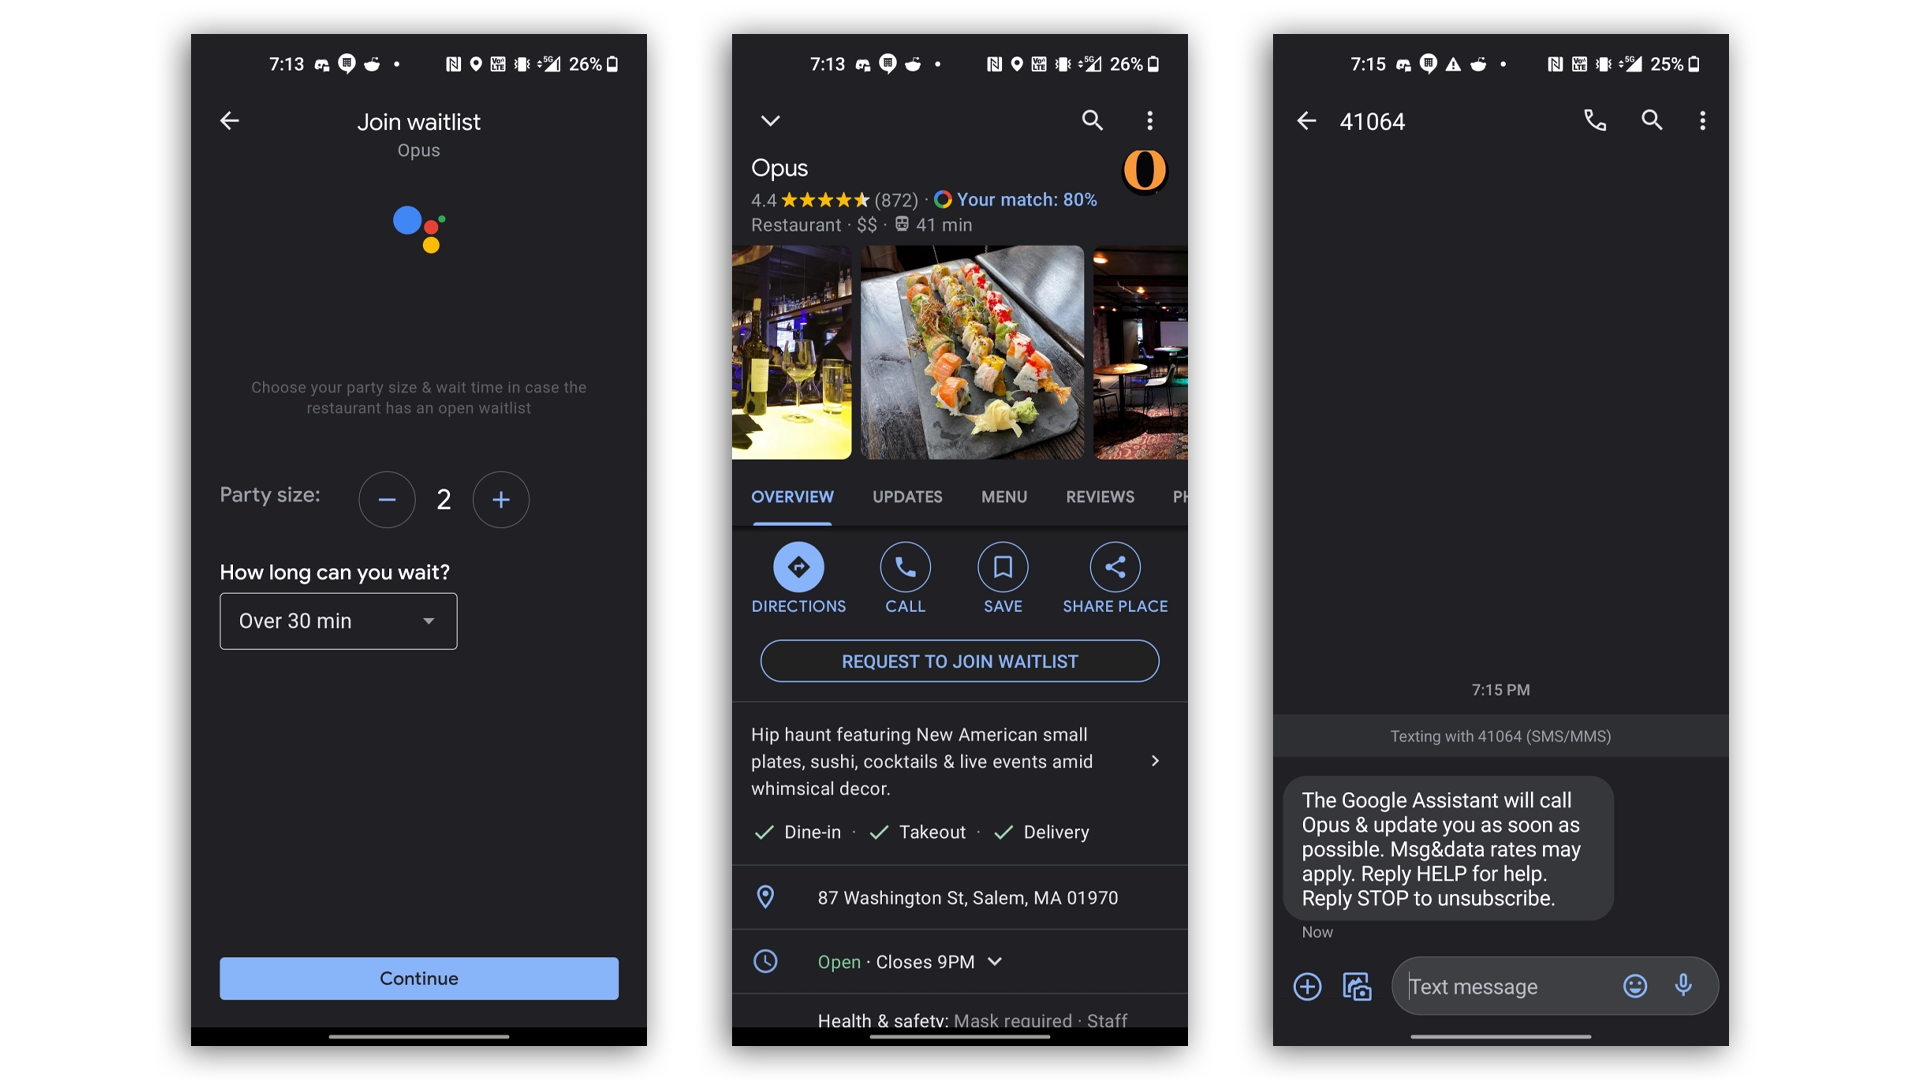Tap the back arrow on waitlist screen

(x=231, y=120)
